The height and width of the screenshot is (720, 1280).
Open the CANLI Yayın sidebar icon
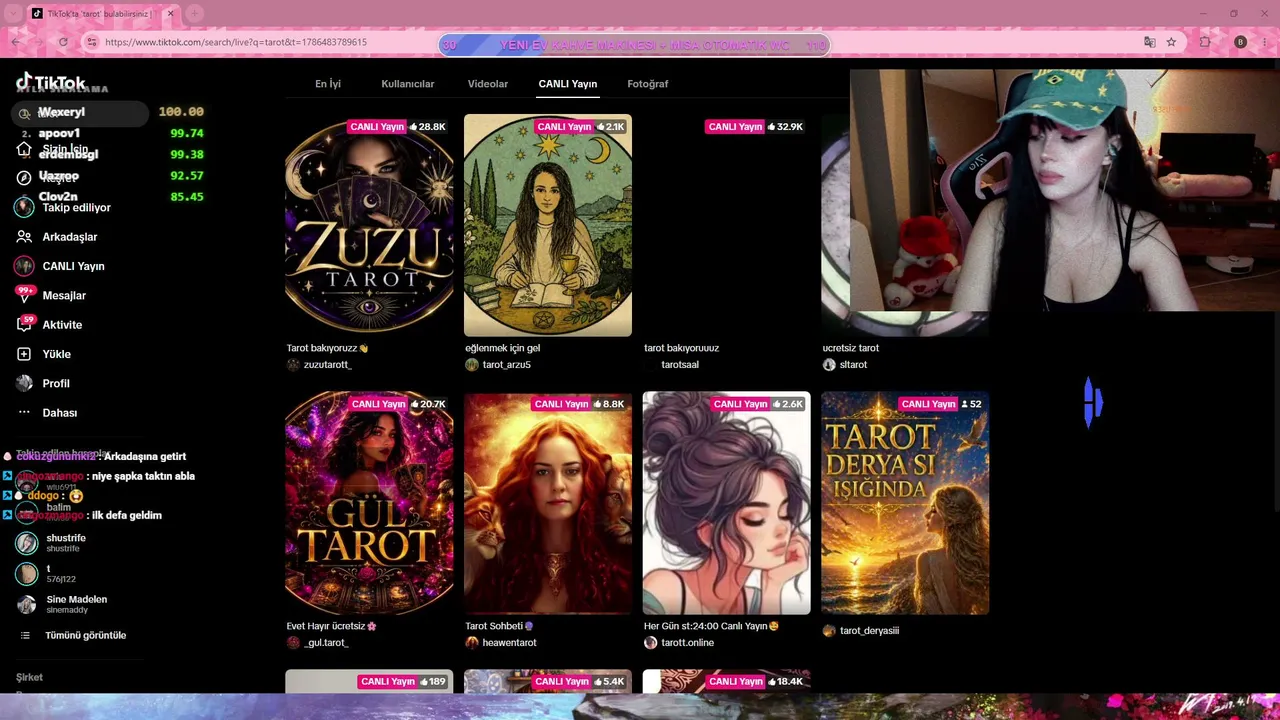coord(24,266)
